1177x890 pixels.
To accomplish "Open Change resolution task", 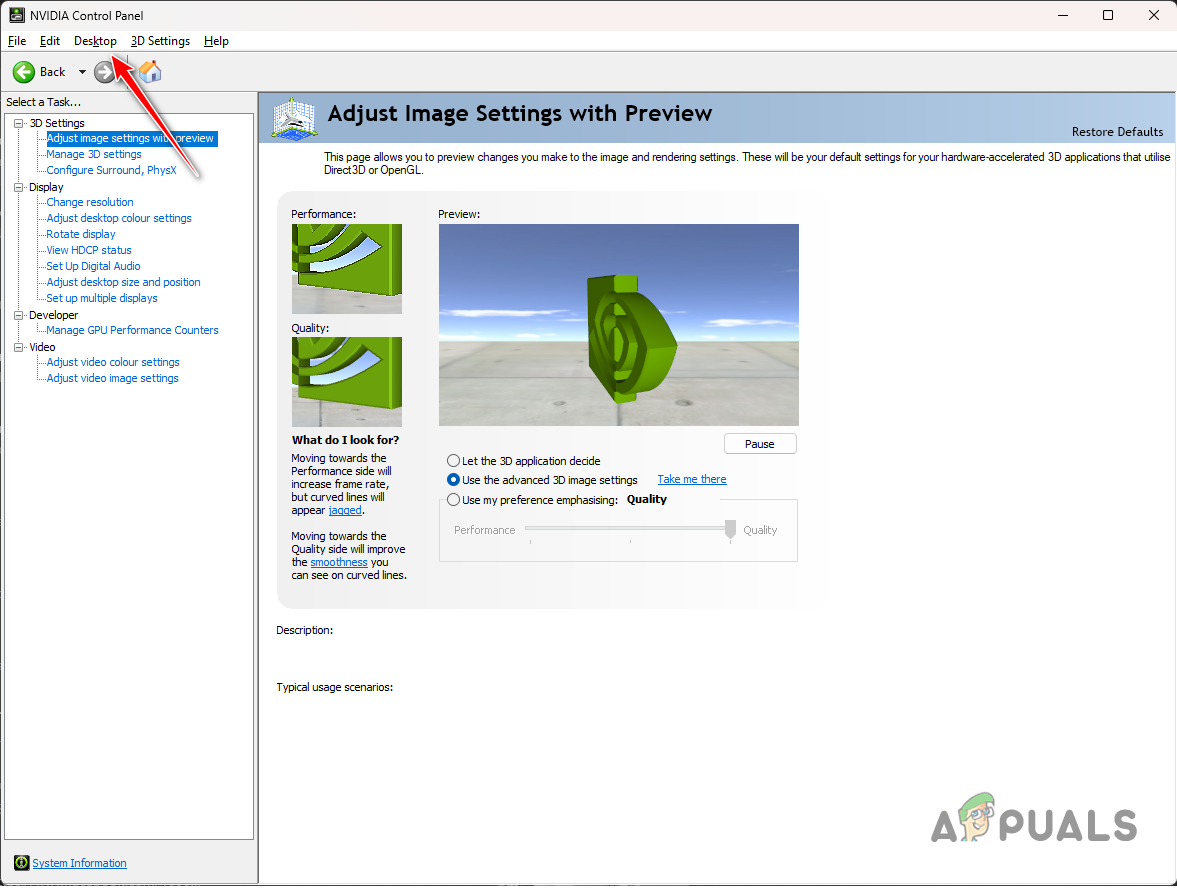I will tap(89, 203).
